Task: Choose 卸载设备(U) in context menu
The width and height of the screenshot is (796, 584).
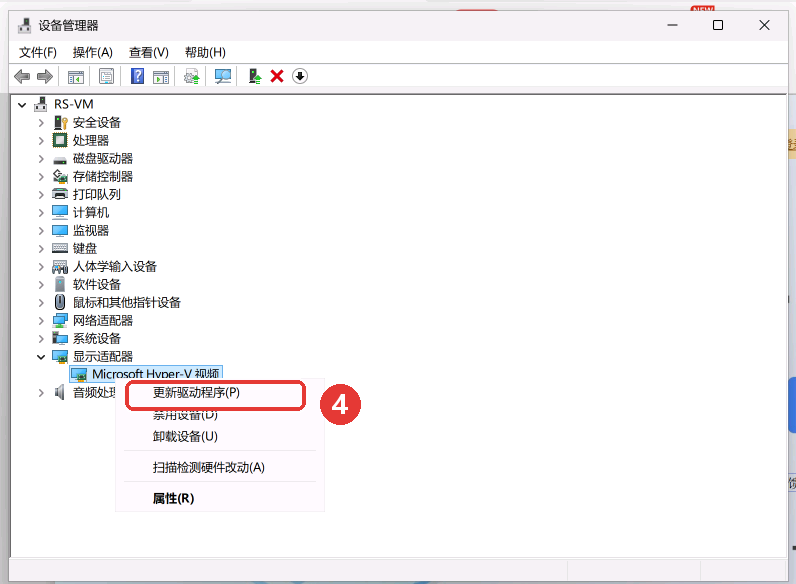Action: click(x=185, y=436)
